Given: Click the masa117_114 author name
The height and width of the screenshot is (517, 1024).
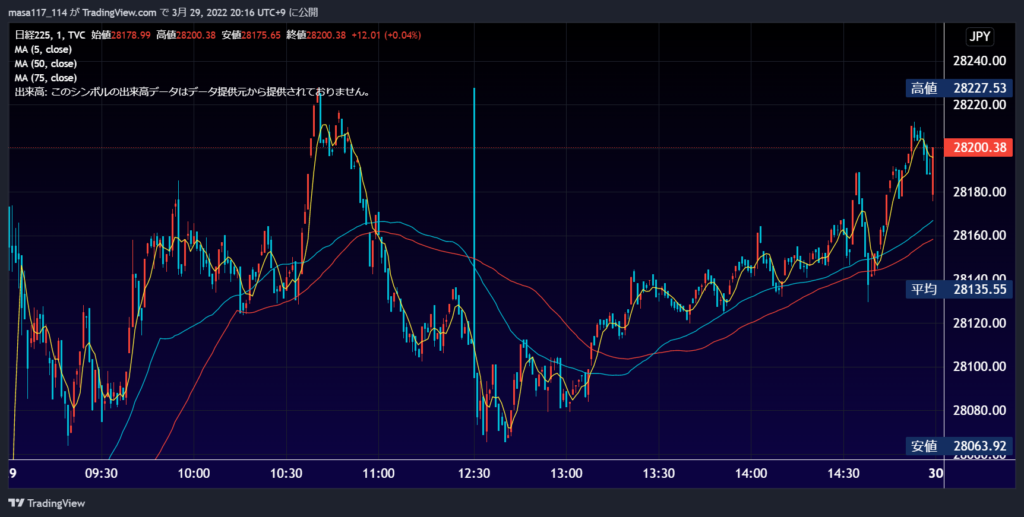Looking at the screenshot, I should pyautogui.click(x=37, y=12).
